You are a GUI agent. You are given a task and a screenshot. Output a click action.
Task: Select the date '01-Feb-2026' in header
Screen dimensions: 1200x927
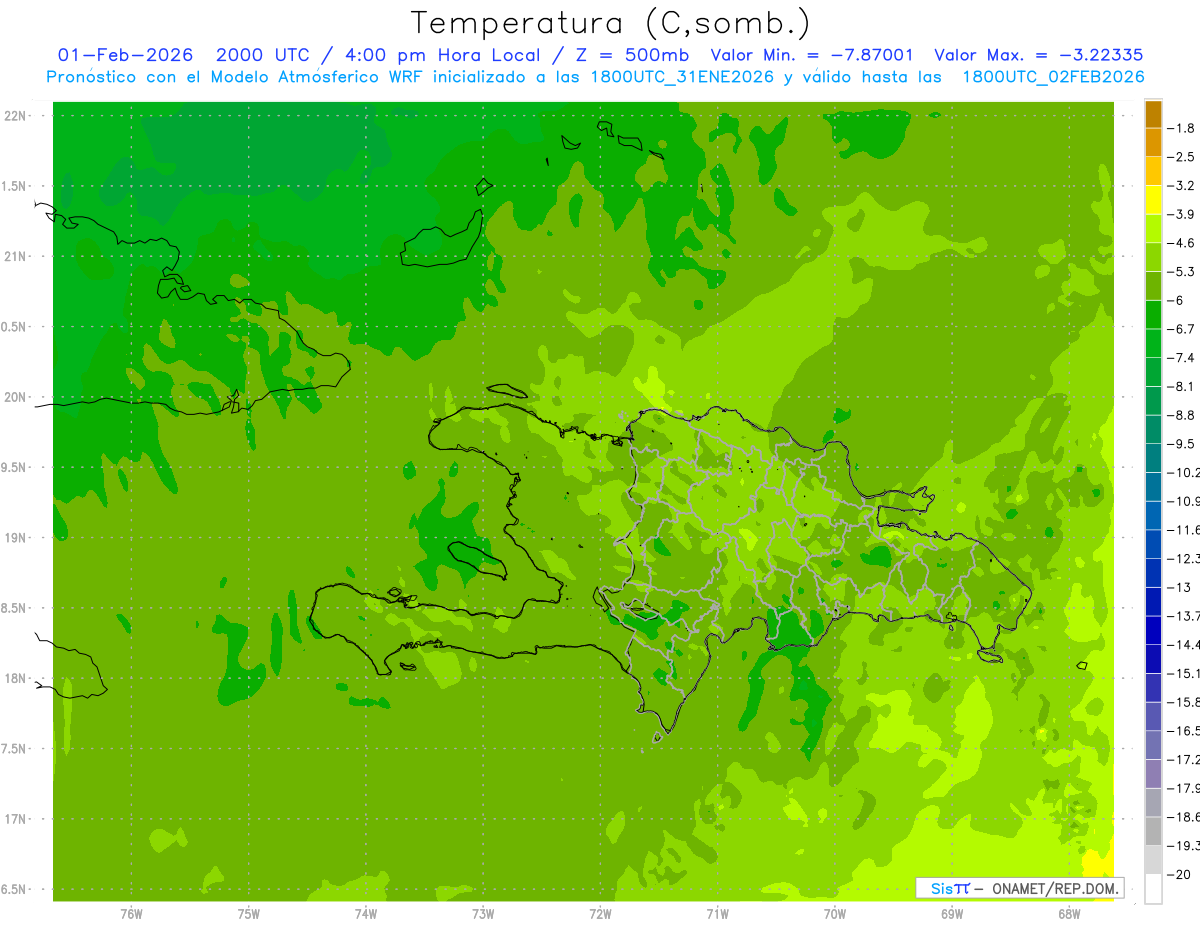click(125, 55)
